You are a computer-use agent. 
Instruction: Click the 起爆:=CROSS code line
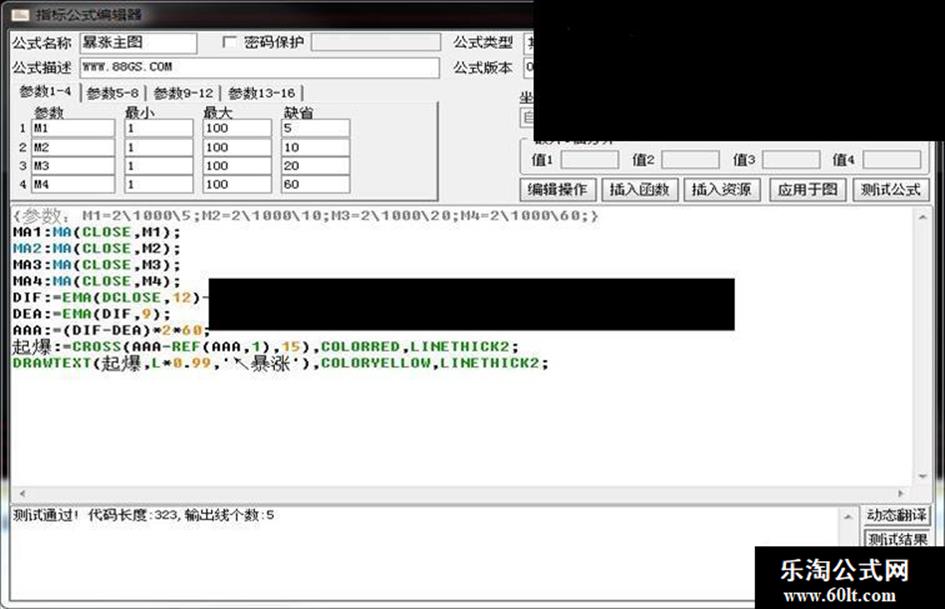(265, 347)
